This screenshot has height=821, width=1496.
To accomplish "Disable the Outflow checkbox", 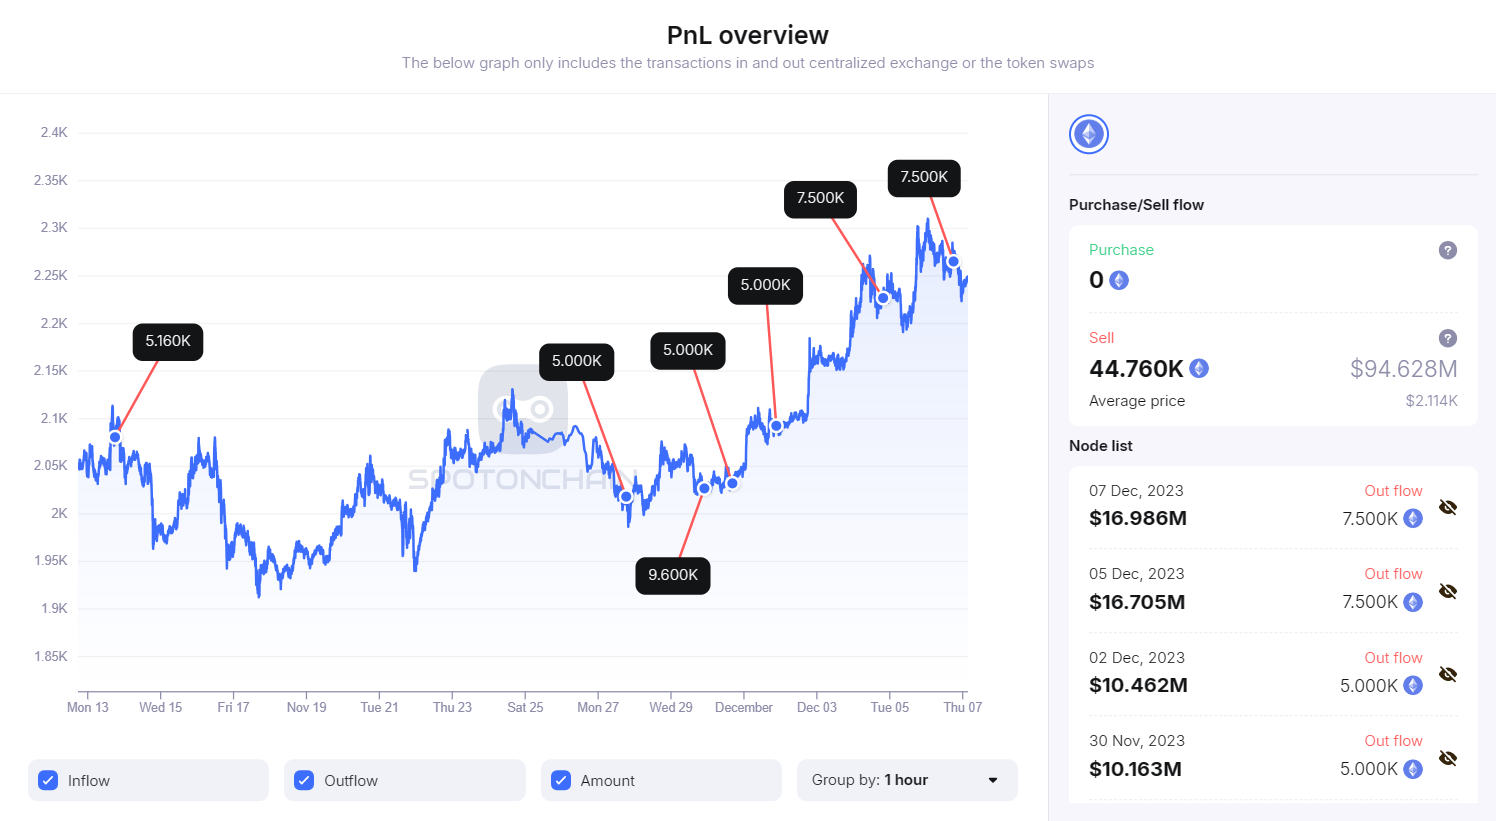I will [303, 780].
